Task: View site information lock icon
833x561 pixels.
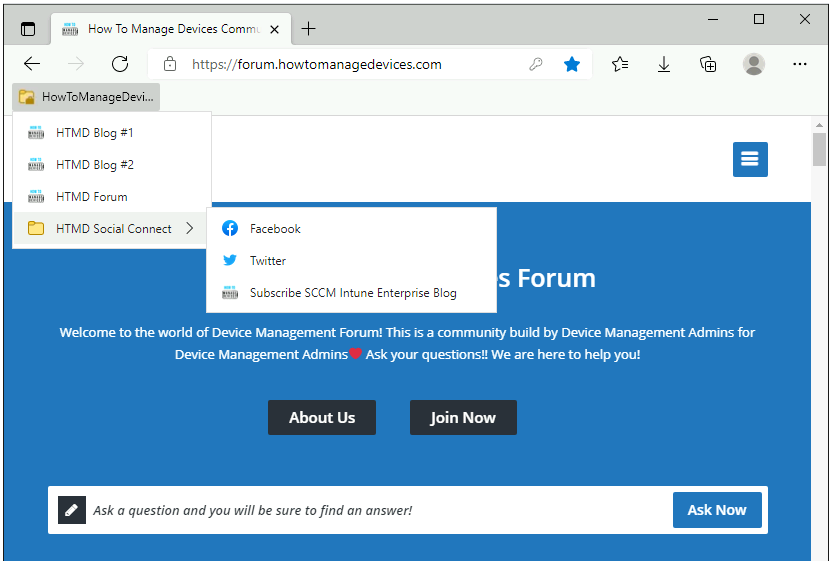Action: pyautogui.click(x=170, y=64)
